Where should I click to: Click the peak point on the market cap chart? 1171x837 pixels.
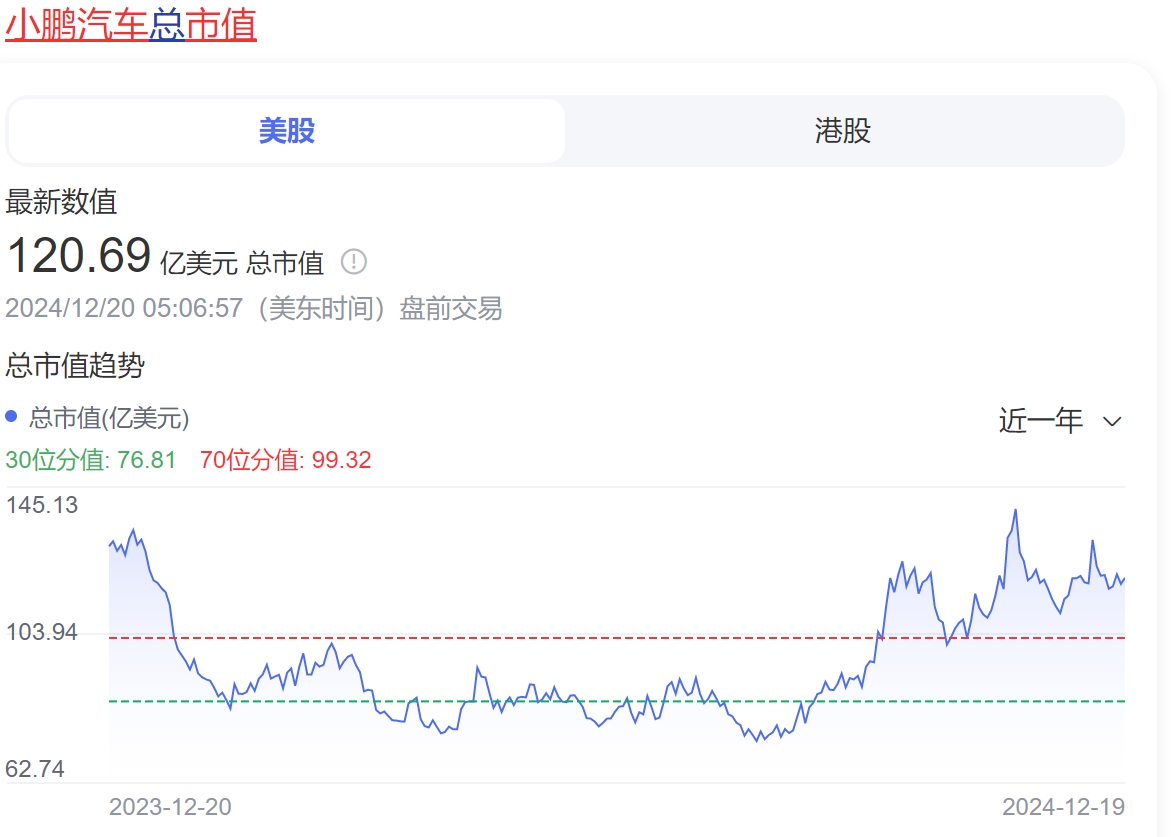coord(1016,510)
